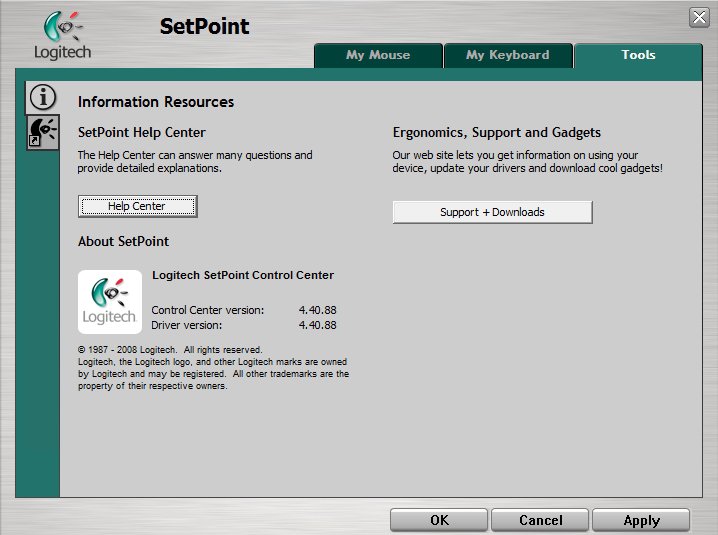The width and height of the screenshot is (718, 535).
Task: Switch to the My Mouse tab
Action: point(378,55)
